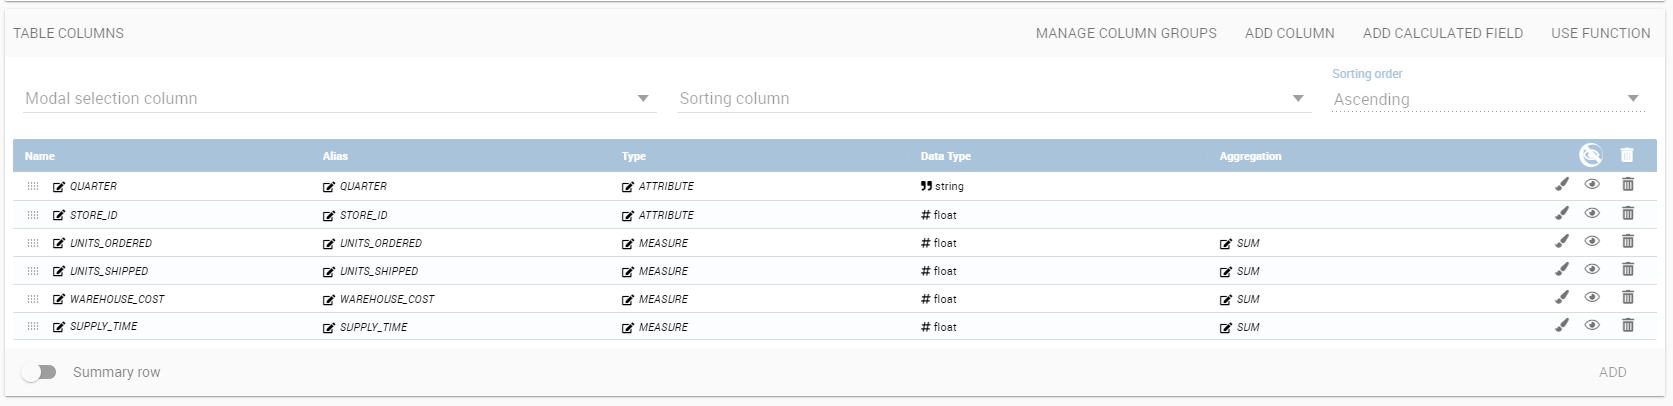Edit type icon for SUPPLY_TIME MEASURE

click(628, 327)
